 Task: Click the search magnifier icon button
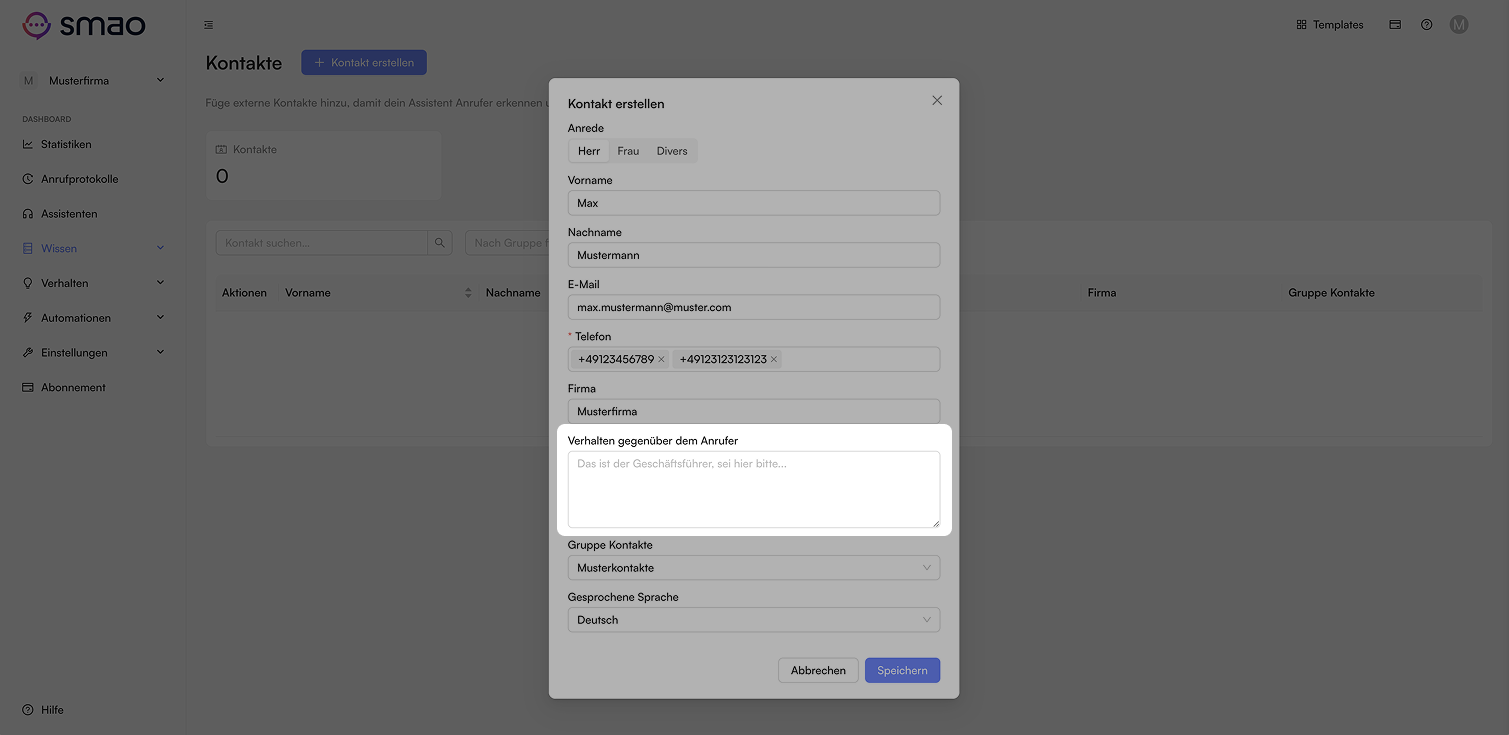coord(440,243)
